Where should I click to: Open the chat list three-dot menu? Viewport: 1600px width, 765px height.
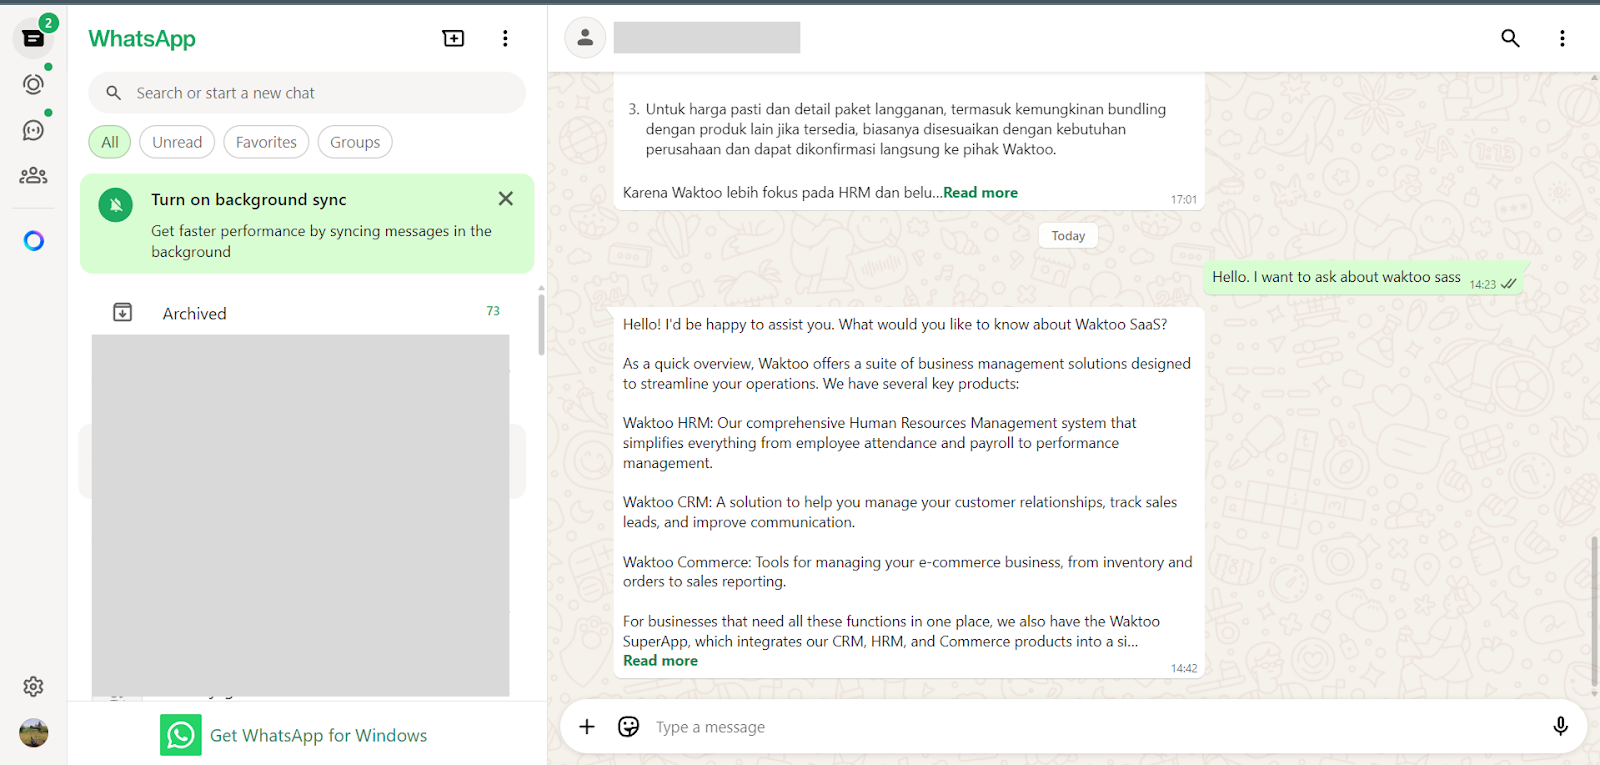coord(505,38)
